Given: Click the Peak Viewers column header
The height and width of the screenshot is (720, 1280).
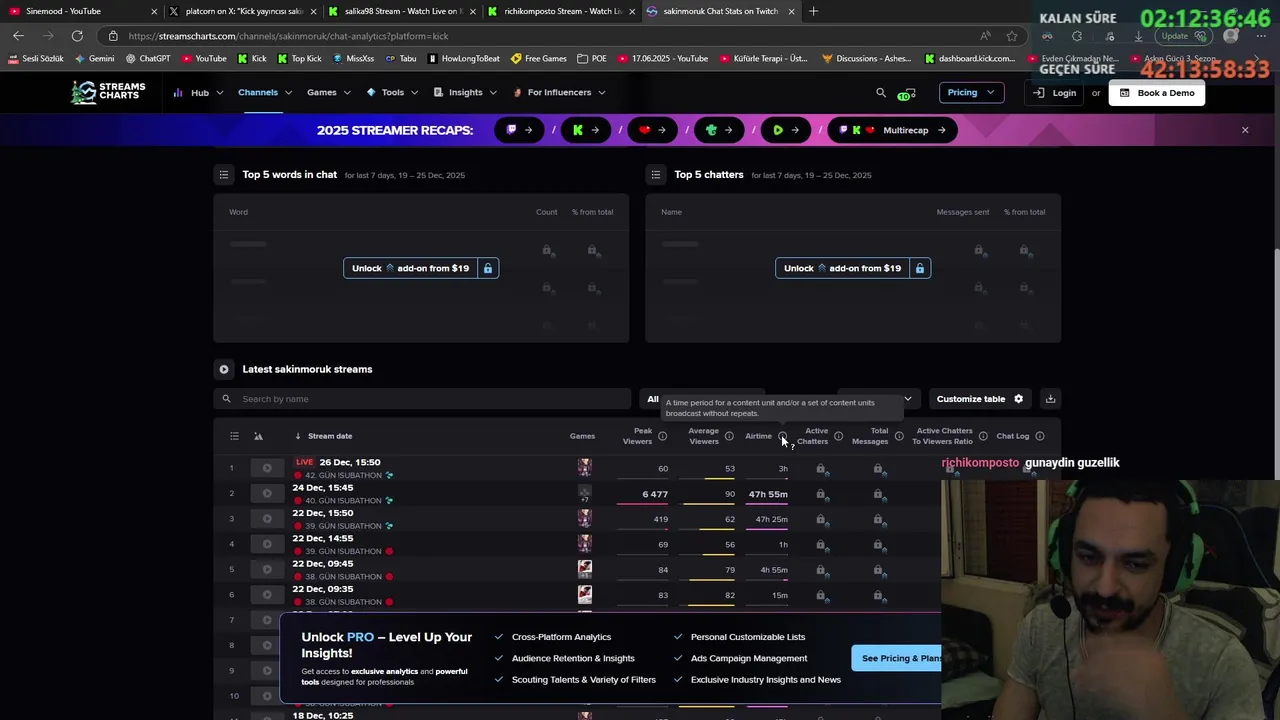Looking at the screenshot, I should [637, 436].
